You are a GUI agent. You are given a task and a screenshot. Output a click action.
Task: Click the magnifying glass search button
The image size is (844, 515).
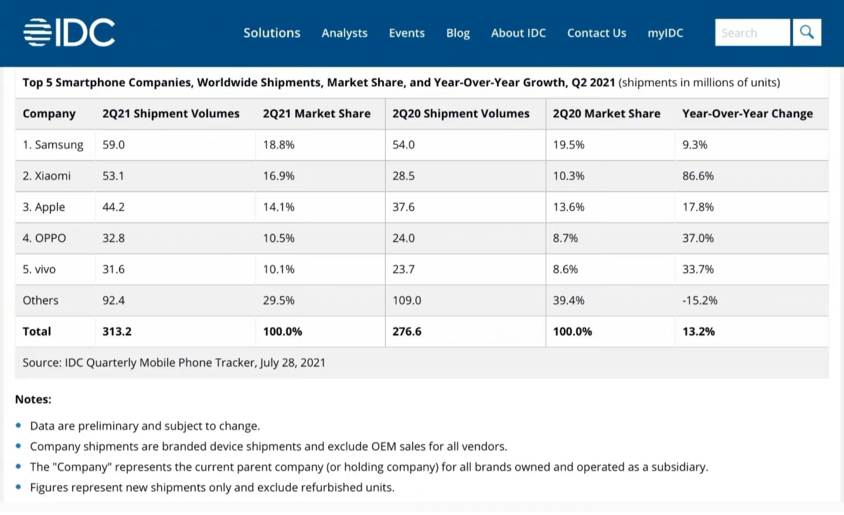tap(807, 32)
